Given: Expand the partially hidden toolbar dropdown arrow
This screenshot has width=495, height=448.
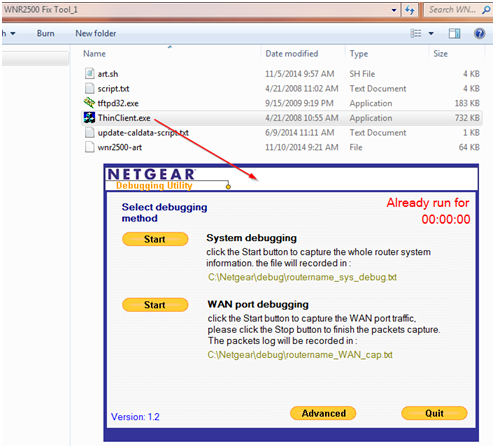Looking at the screenshot, I should tap(13, 33).
